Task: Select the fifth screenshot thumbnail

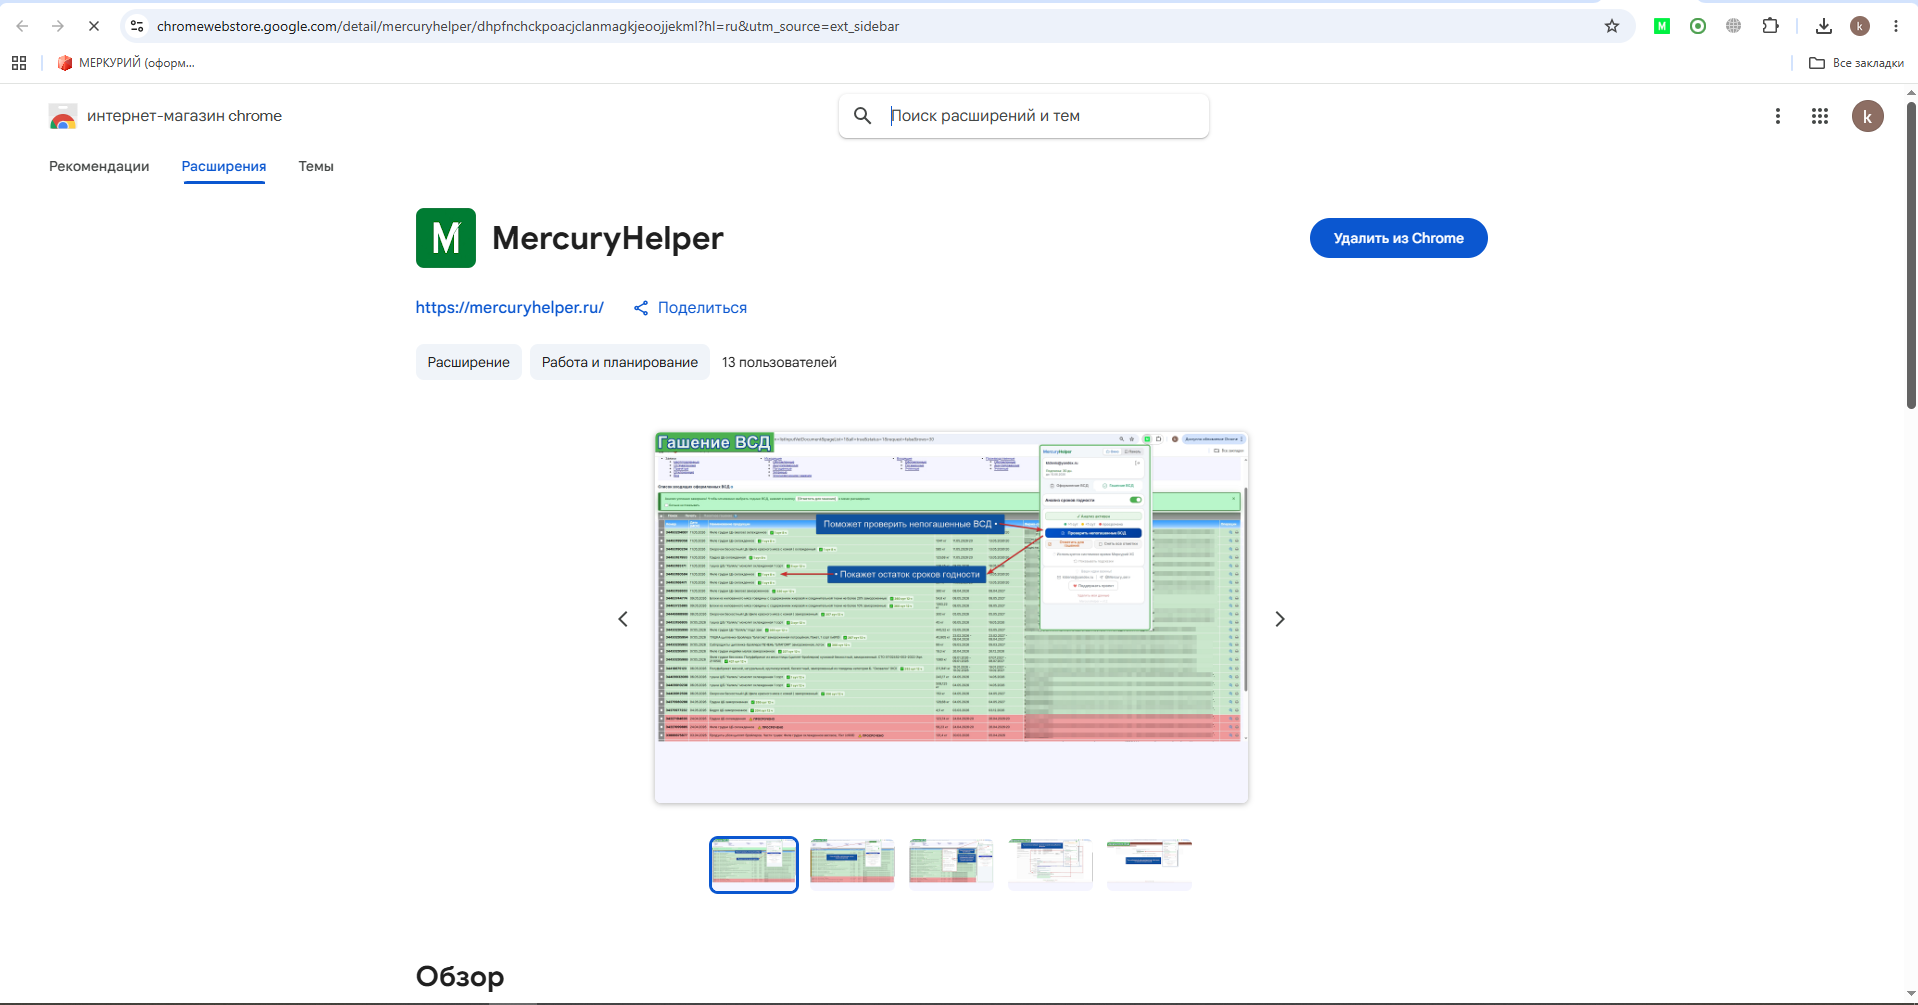Action: [x=1149, y=865]
